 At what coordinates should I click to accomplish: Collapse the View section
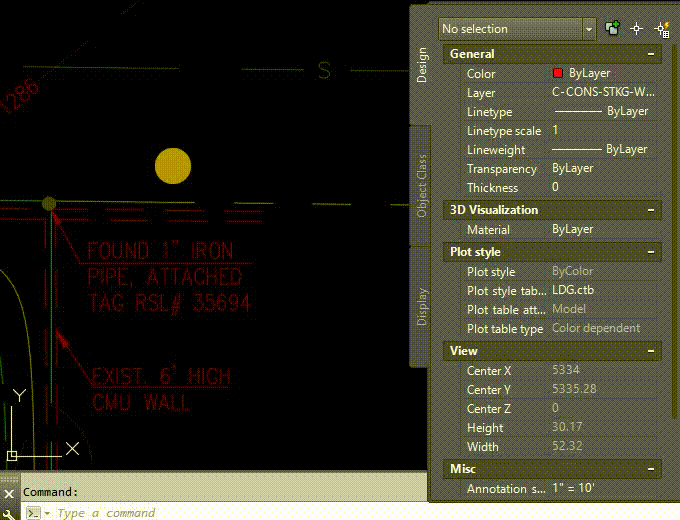(x=651, y=351)
